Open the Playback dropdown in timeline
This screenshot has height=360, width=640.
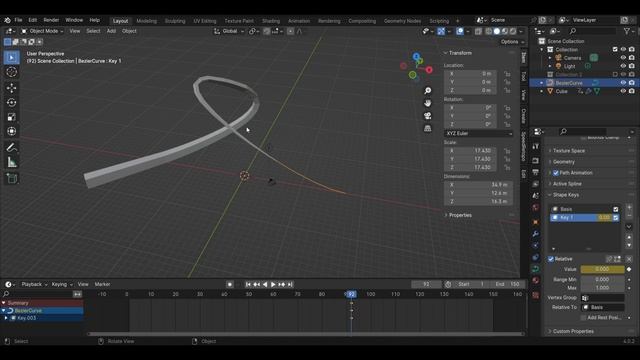pos(34,284)
